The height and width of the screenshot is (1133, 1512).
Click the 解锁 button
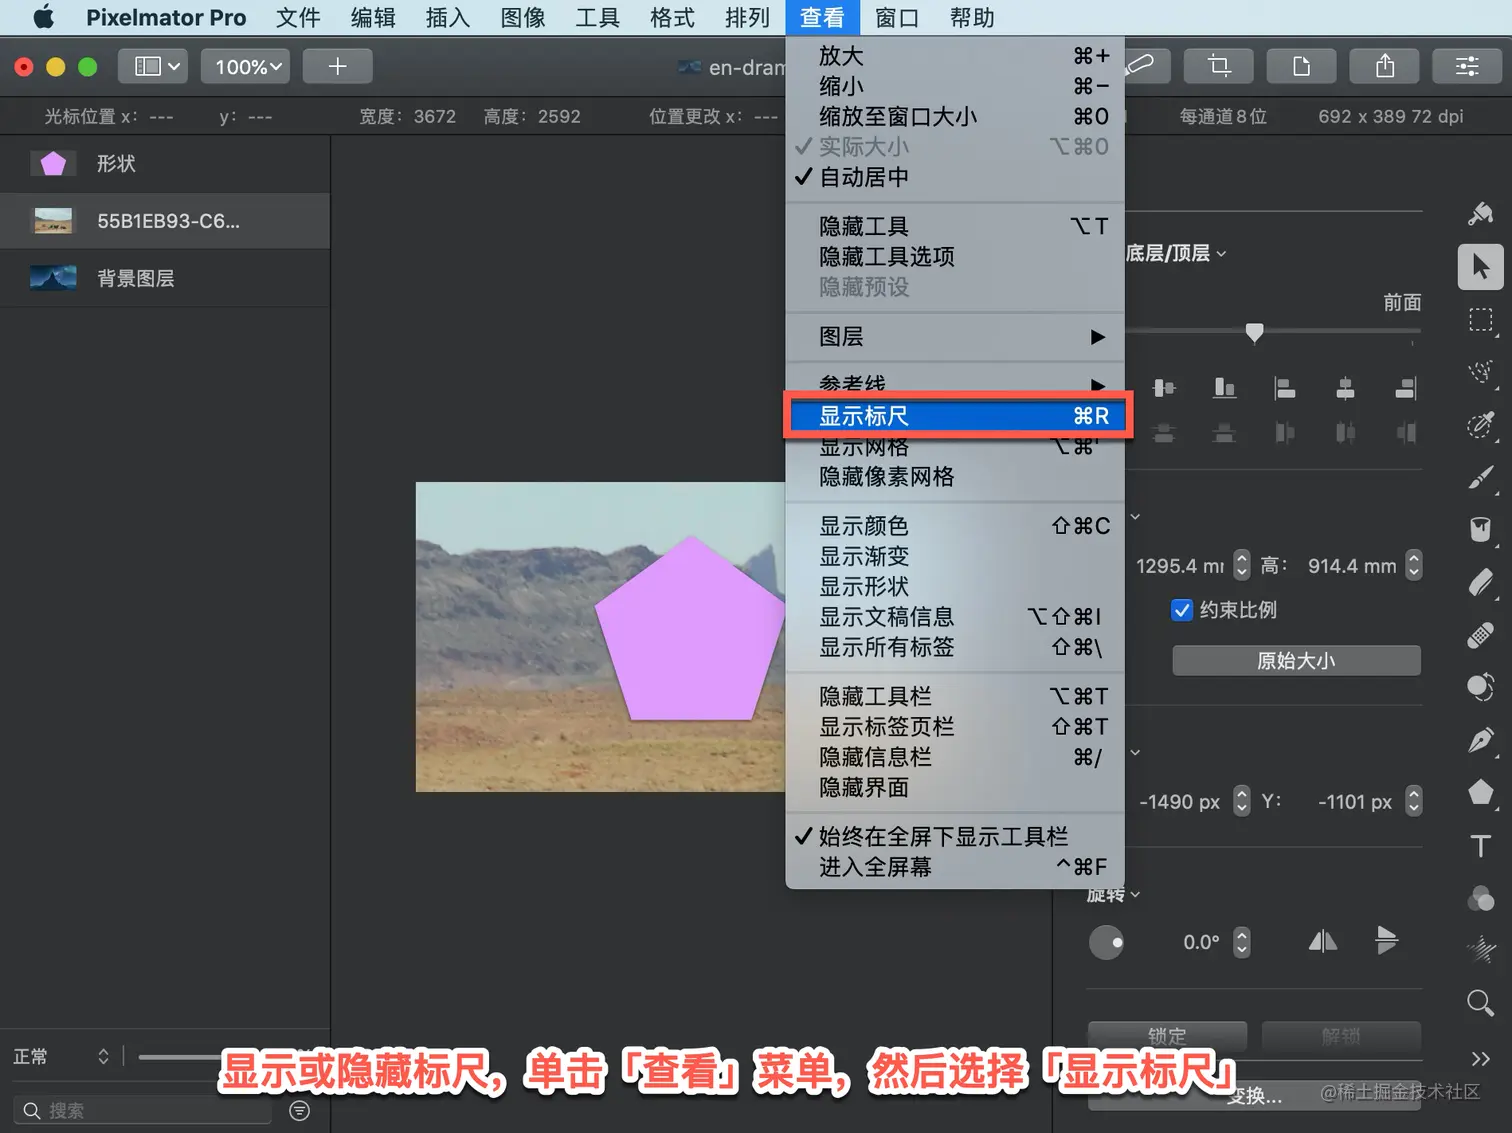pyautogui.click(x=1341, y=1036)
